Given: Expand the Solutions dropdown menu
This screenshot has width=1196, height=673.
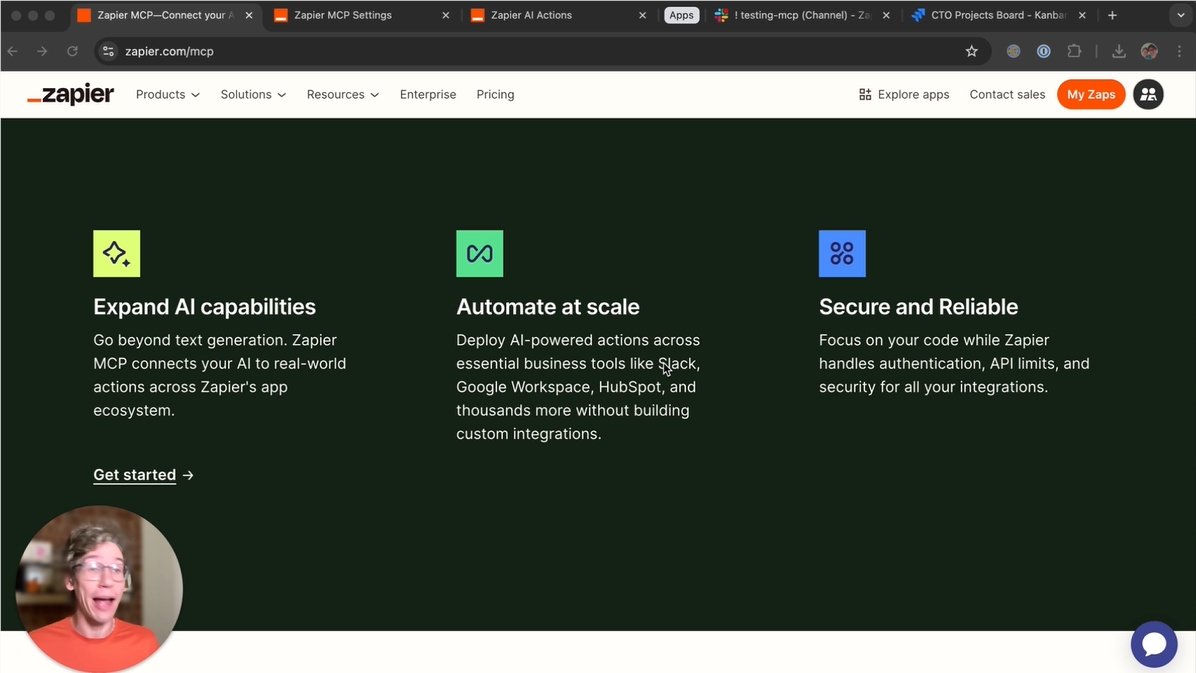Looking at the screenshot, I should 253,94.
